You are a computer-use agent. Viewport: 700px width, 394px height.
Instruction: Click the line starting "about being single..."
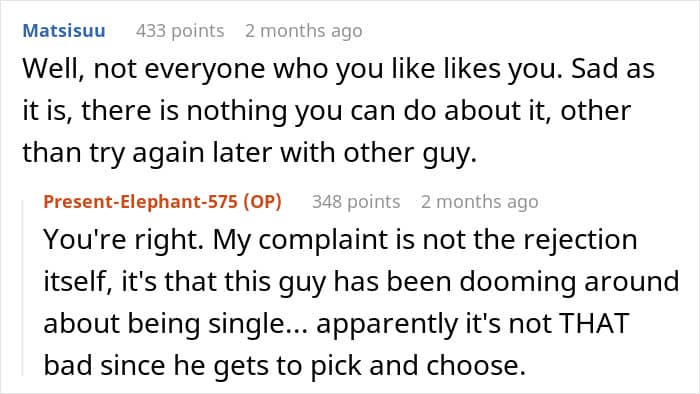click(336, 323)
